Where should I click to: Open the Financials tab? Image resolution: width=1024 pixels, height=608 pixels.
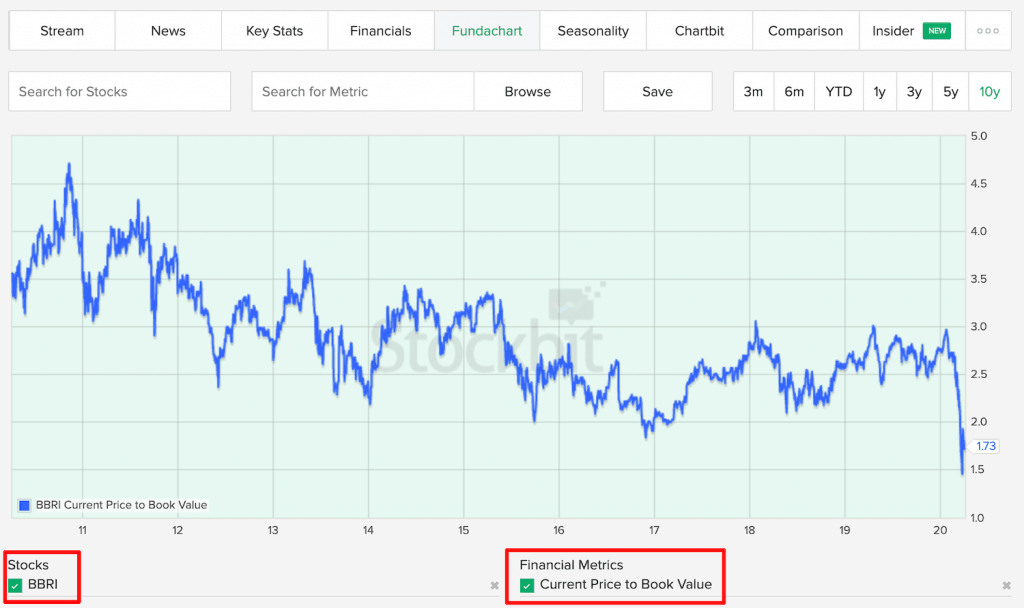381,31
